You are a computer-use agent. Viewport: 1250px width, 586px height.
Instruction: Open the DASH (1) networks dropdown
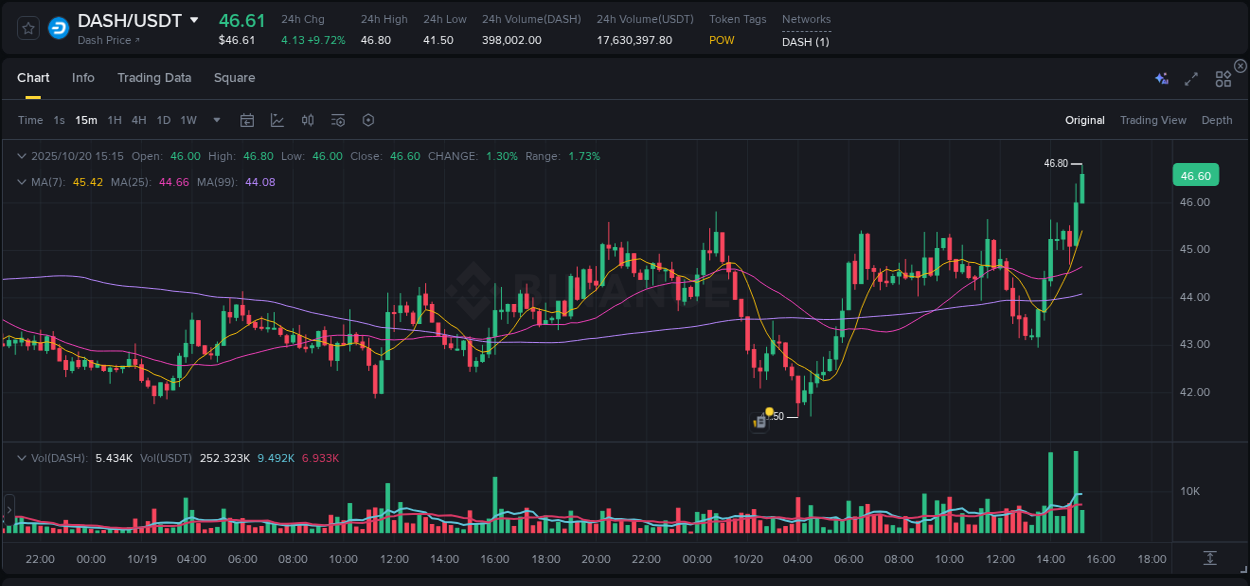tap(805, 43)
